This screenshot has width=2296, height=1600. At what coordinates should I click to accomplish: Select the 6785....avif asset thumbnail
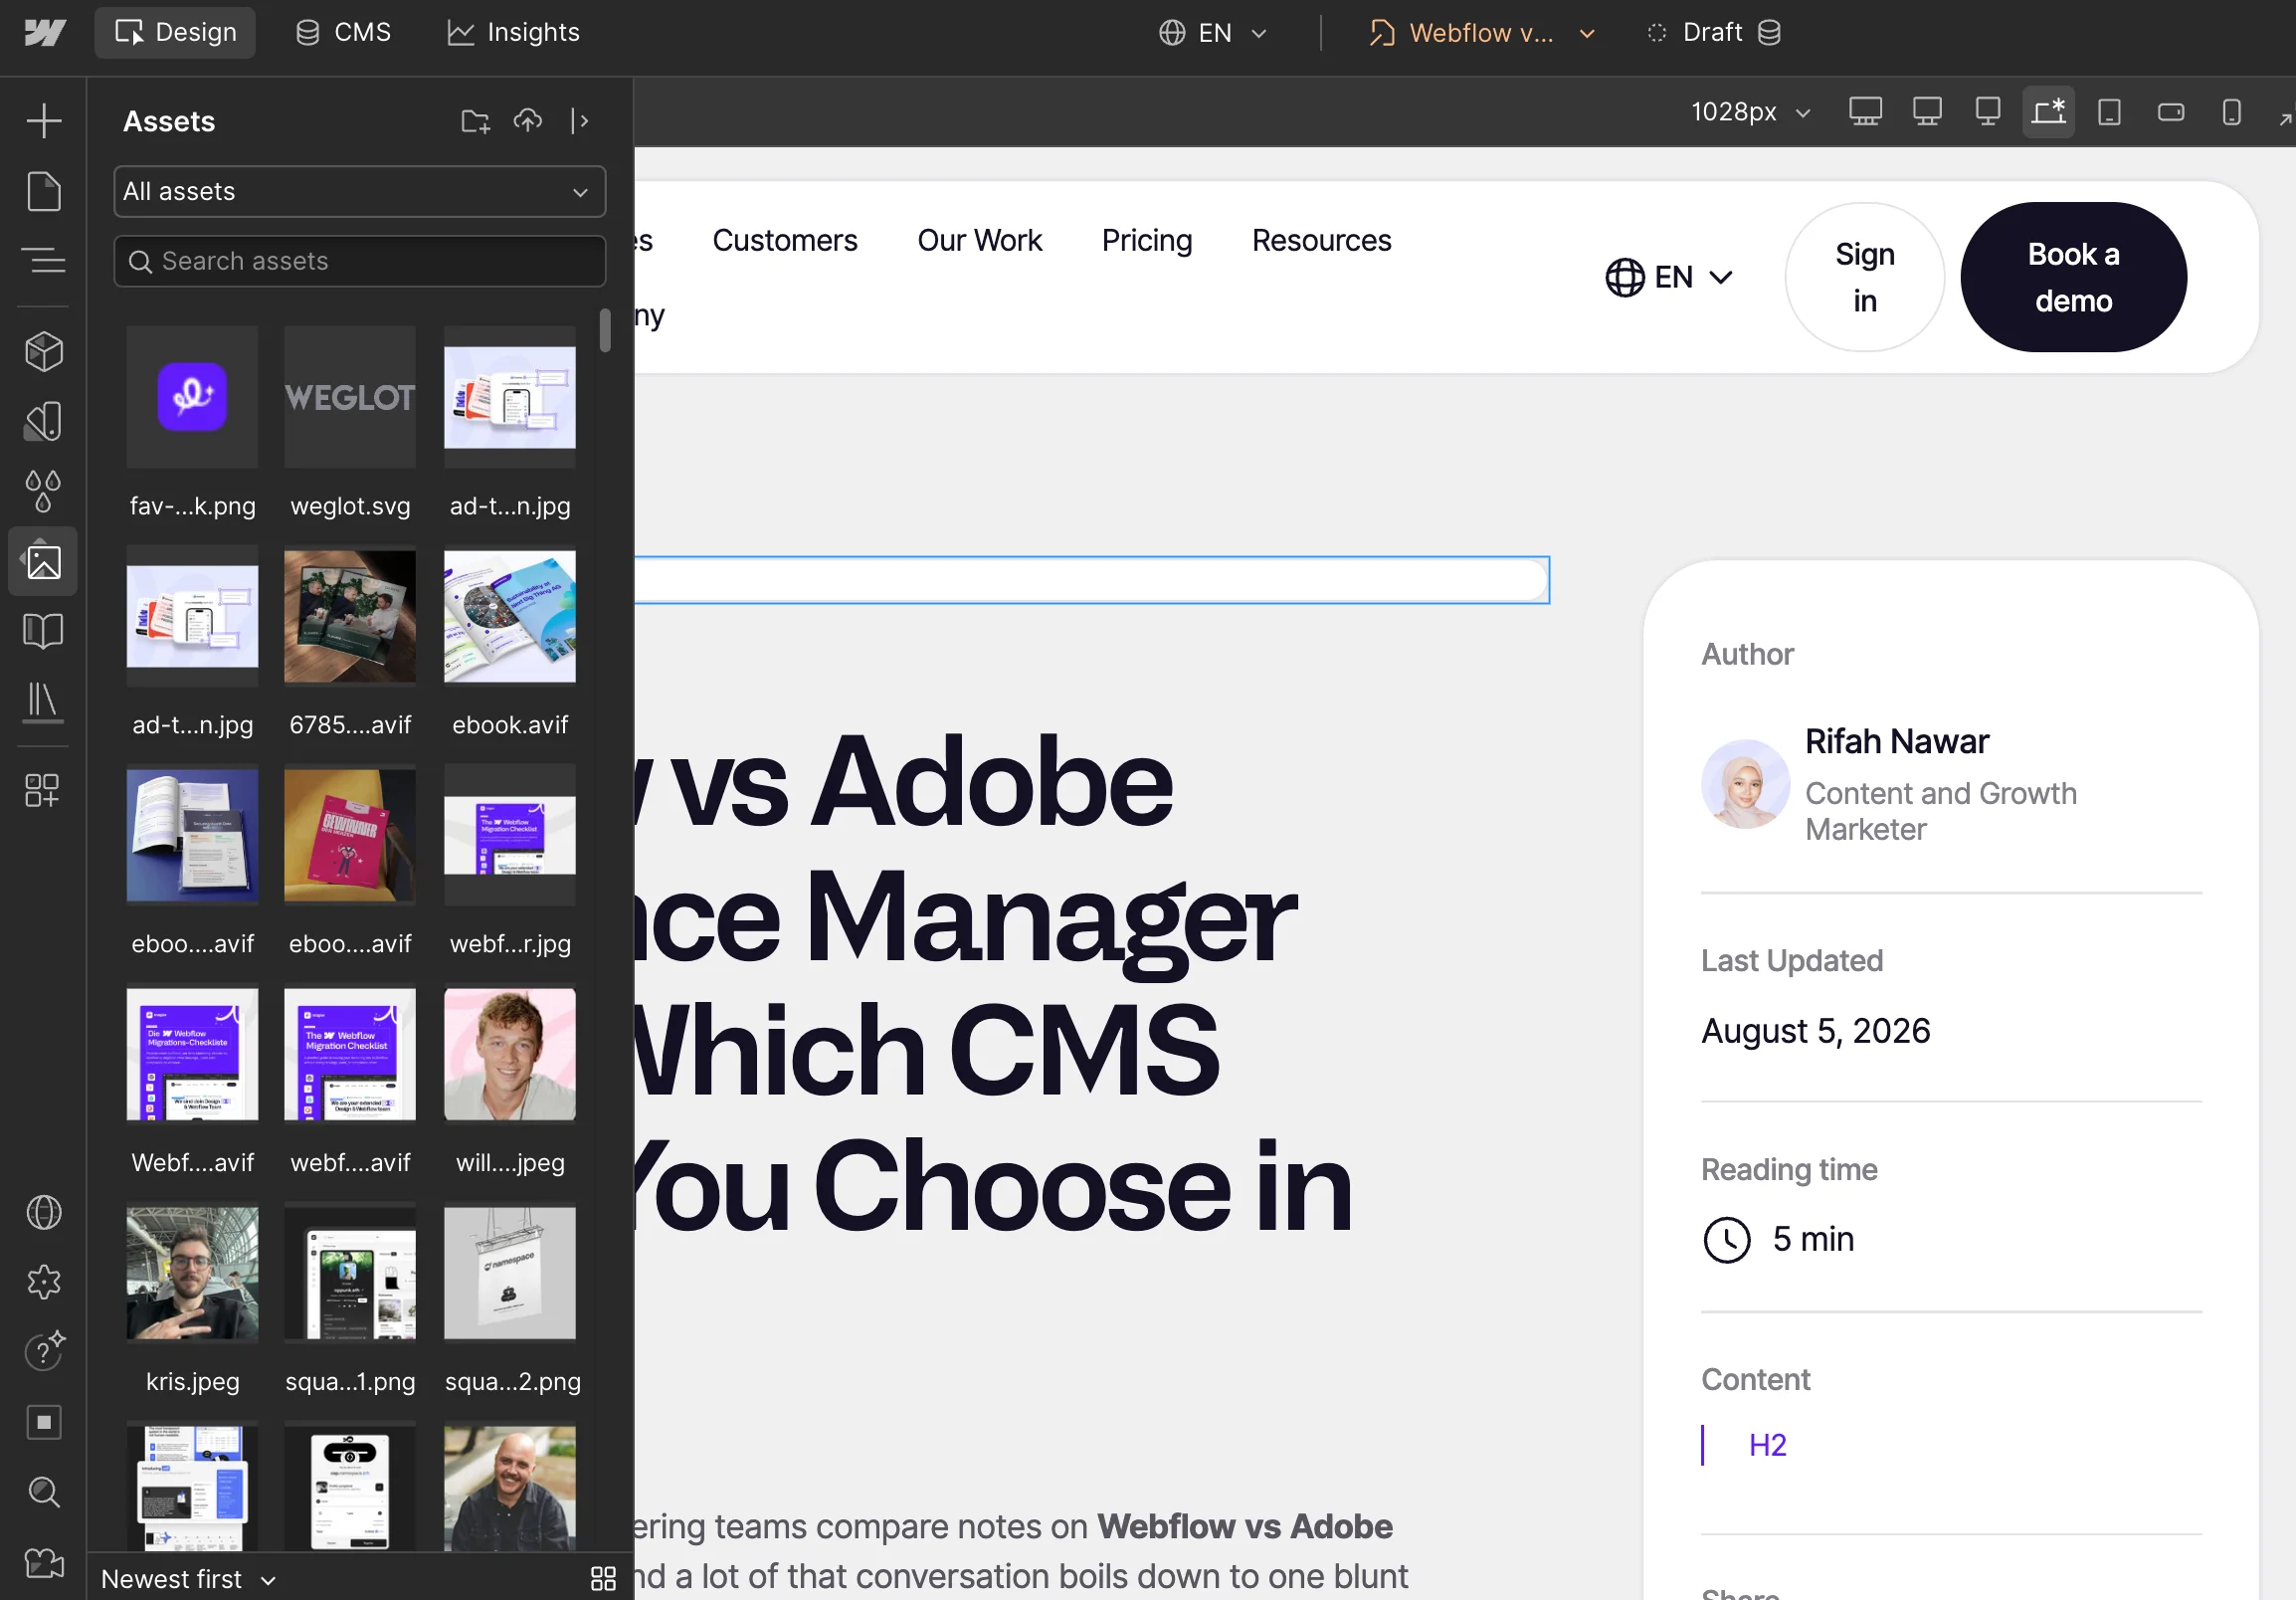(350, 616)
